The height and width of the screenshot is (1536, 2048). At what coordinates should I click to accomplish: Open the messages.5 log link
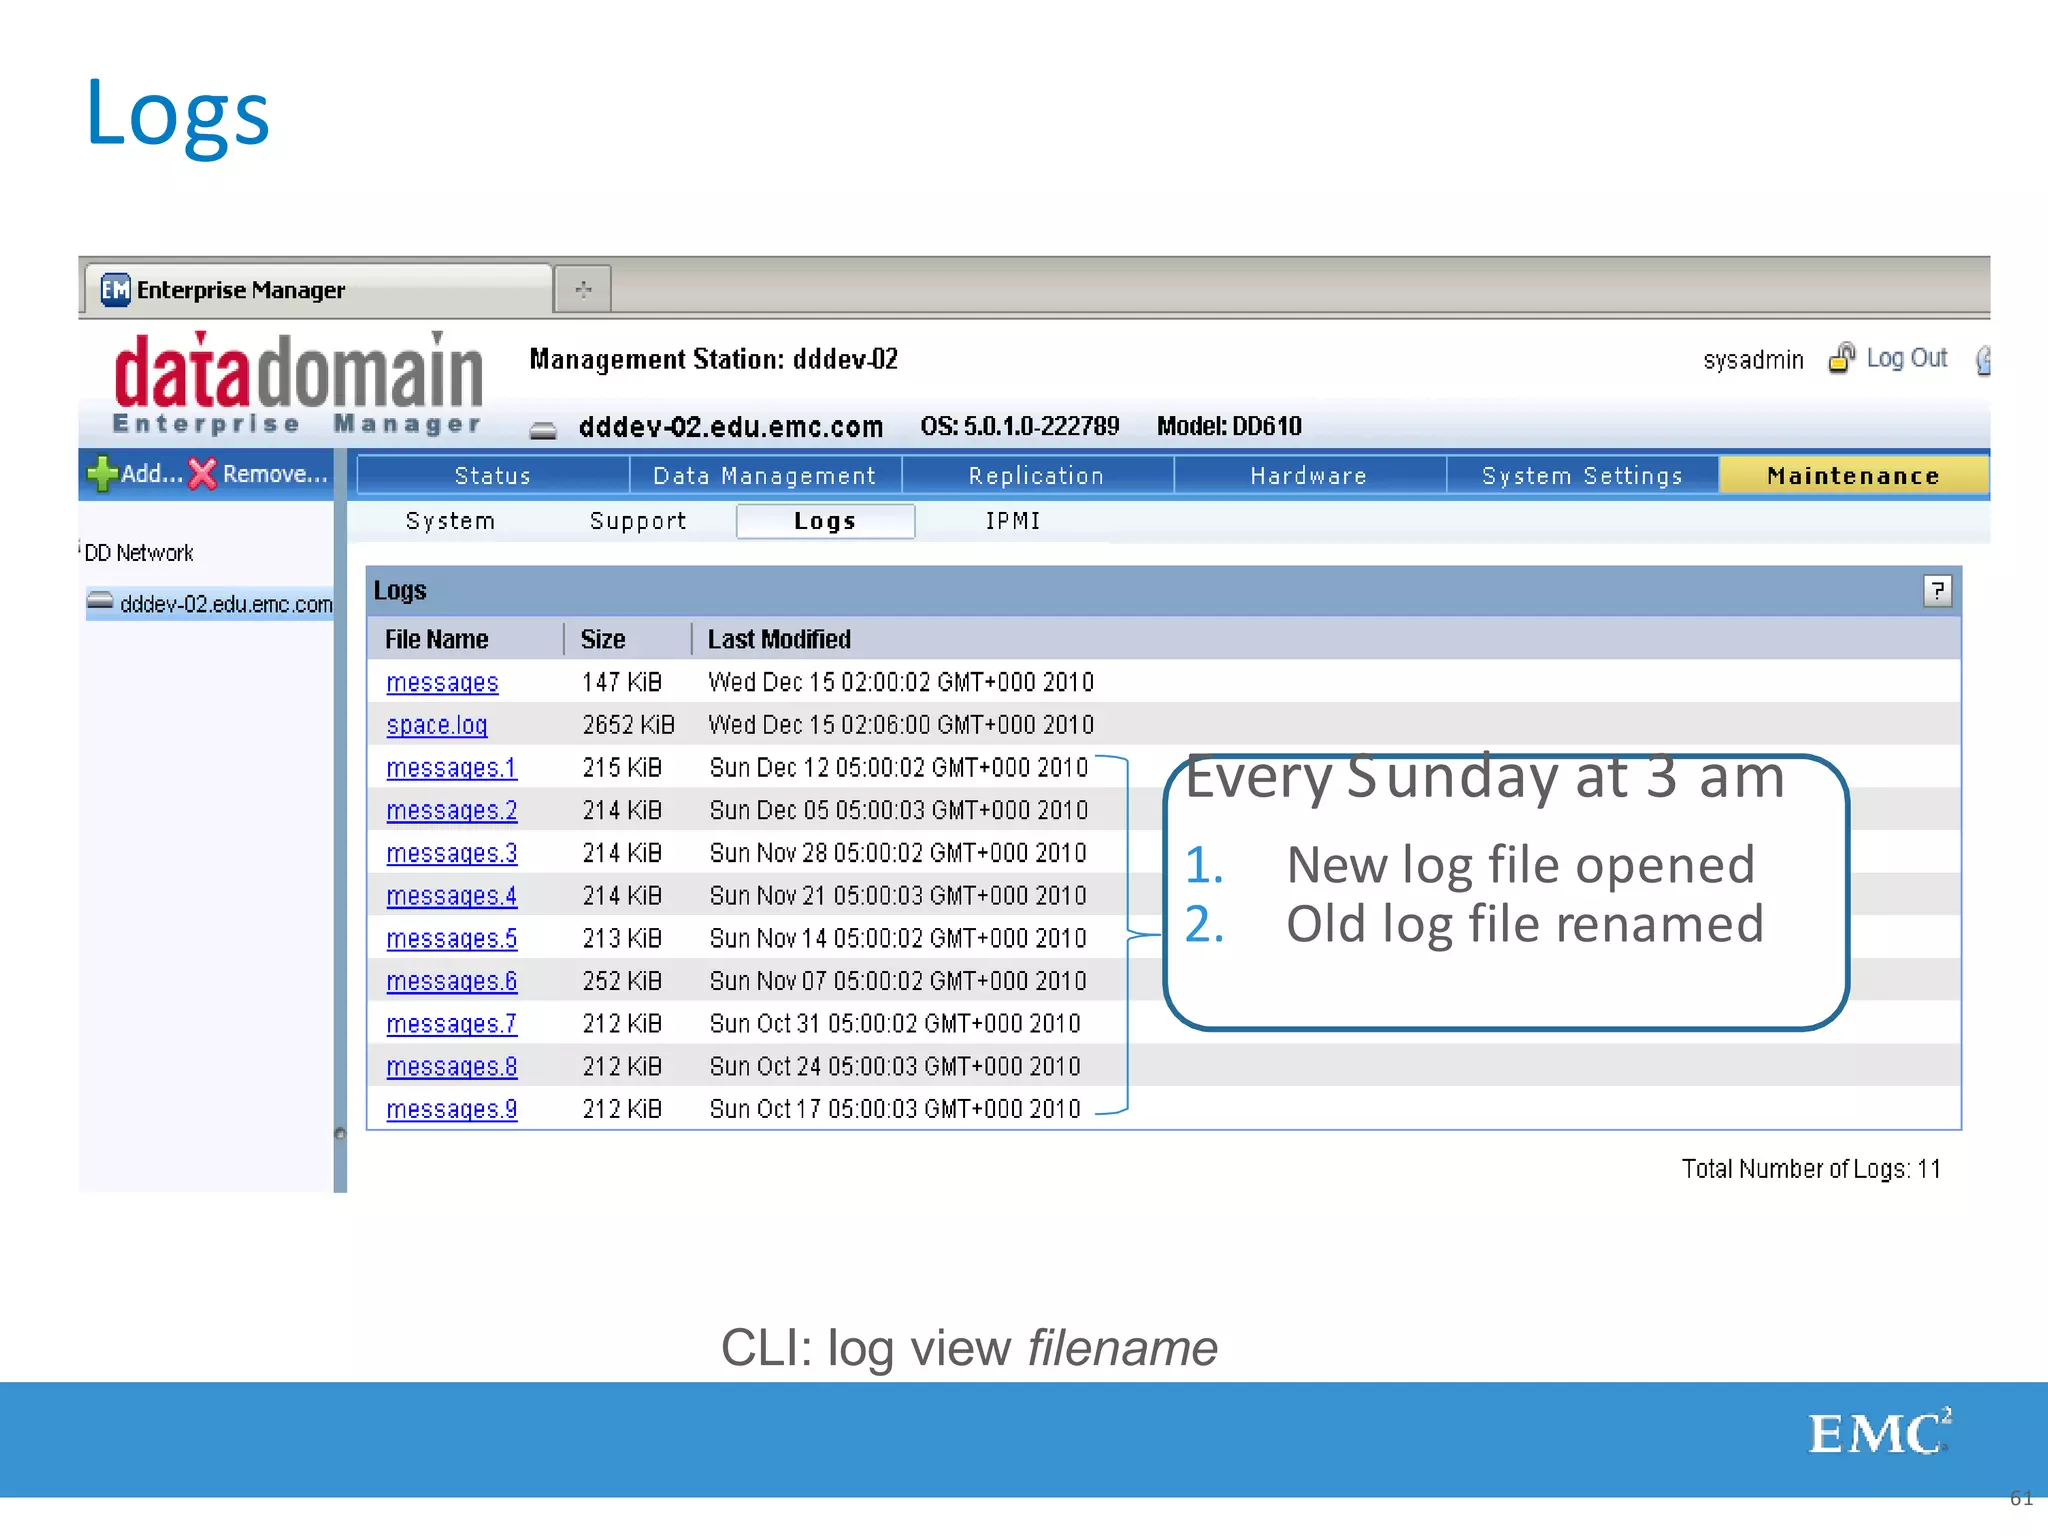point(452,939)
